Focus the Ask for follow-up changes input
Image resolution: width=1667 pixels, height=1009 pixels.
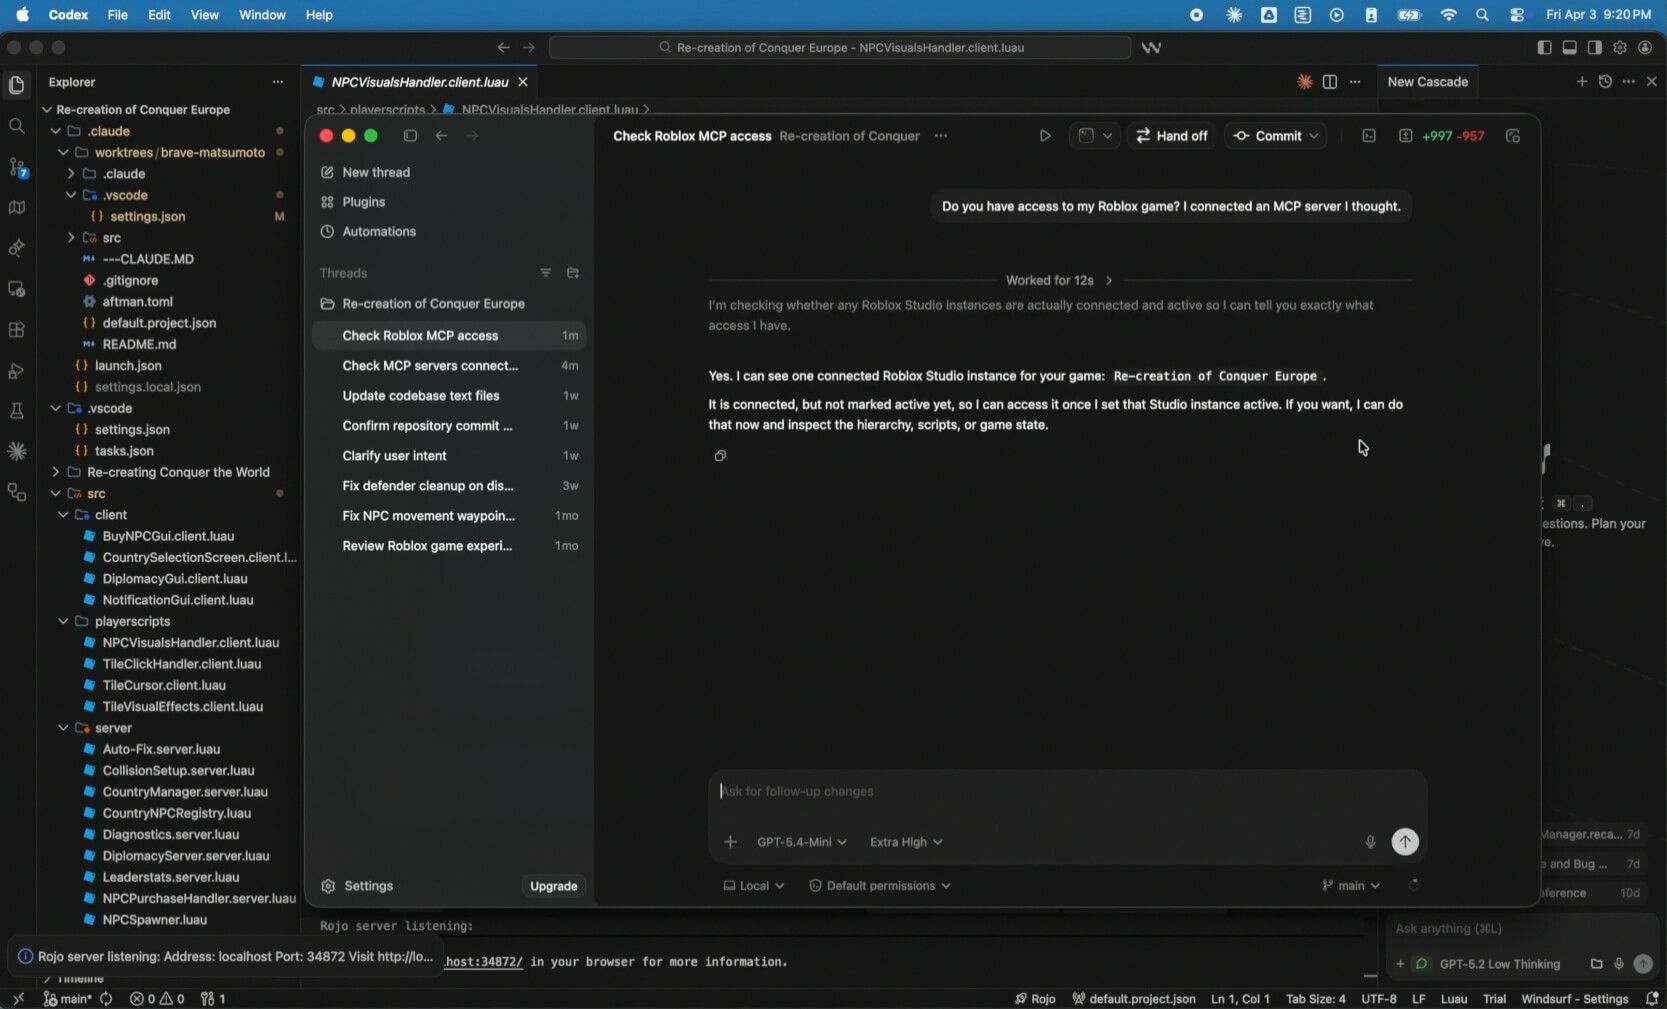1066,792
